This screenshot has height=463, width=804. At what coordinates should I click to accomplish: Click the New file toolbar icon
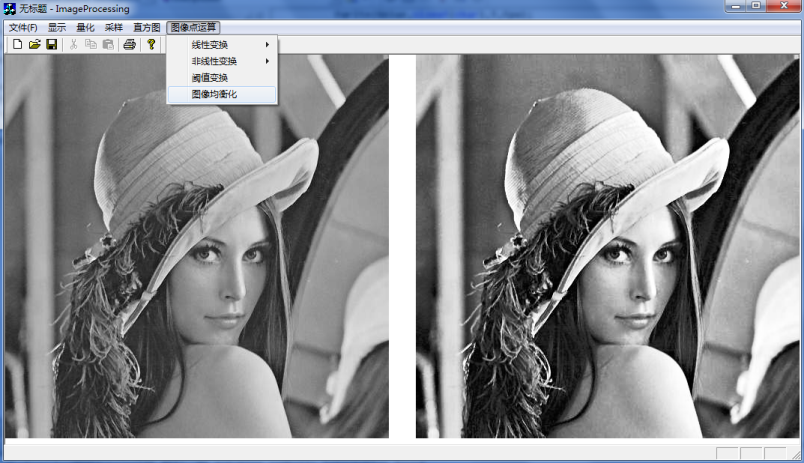[17, 45]
